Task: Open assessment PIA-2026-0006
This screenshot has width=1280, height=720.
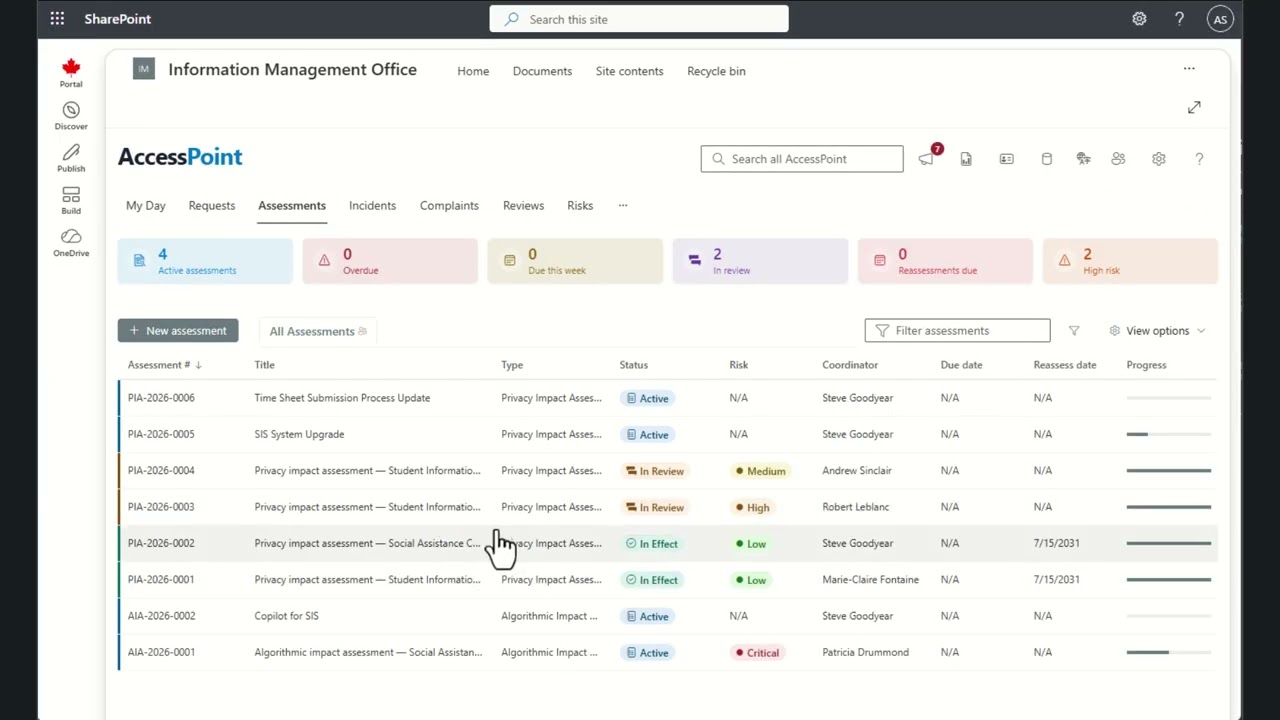Action: point(161,398)
